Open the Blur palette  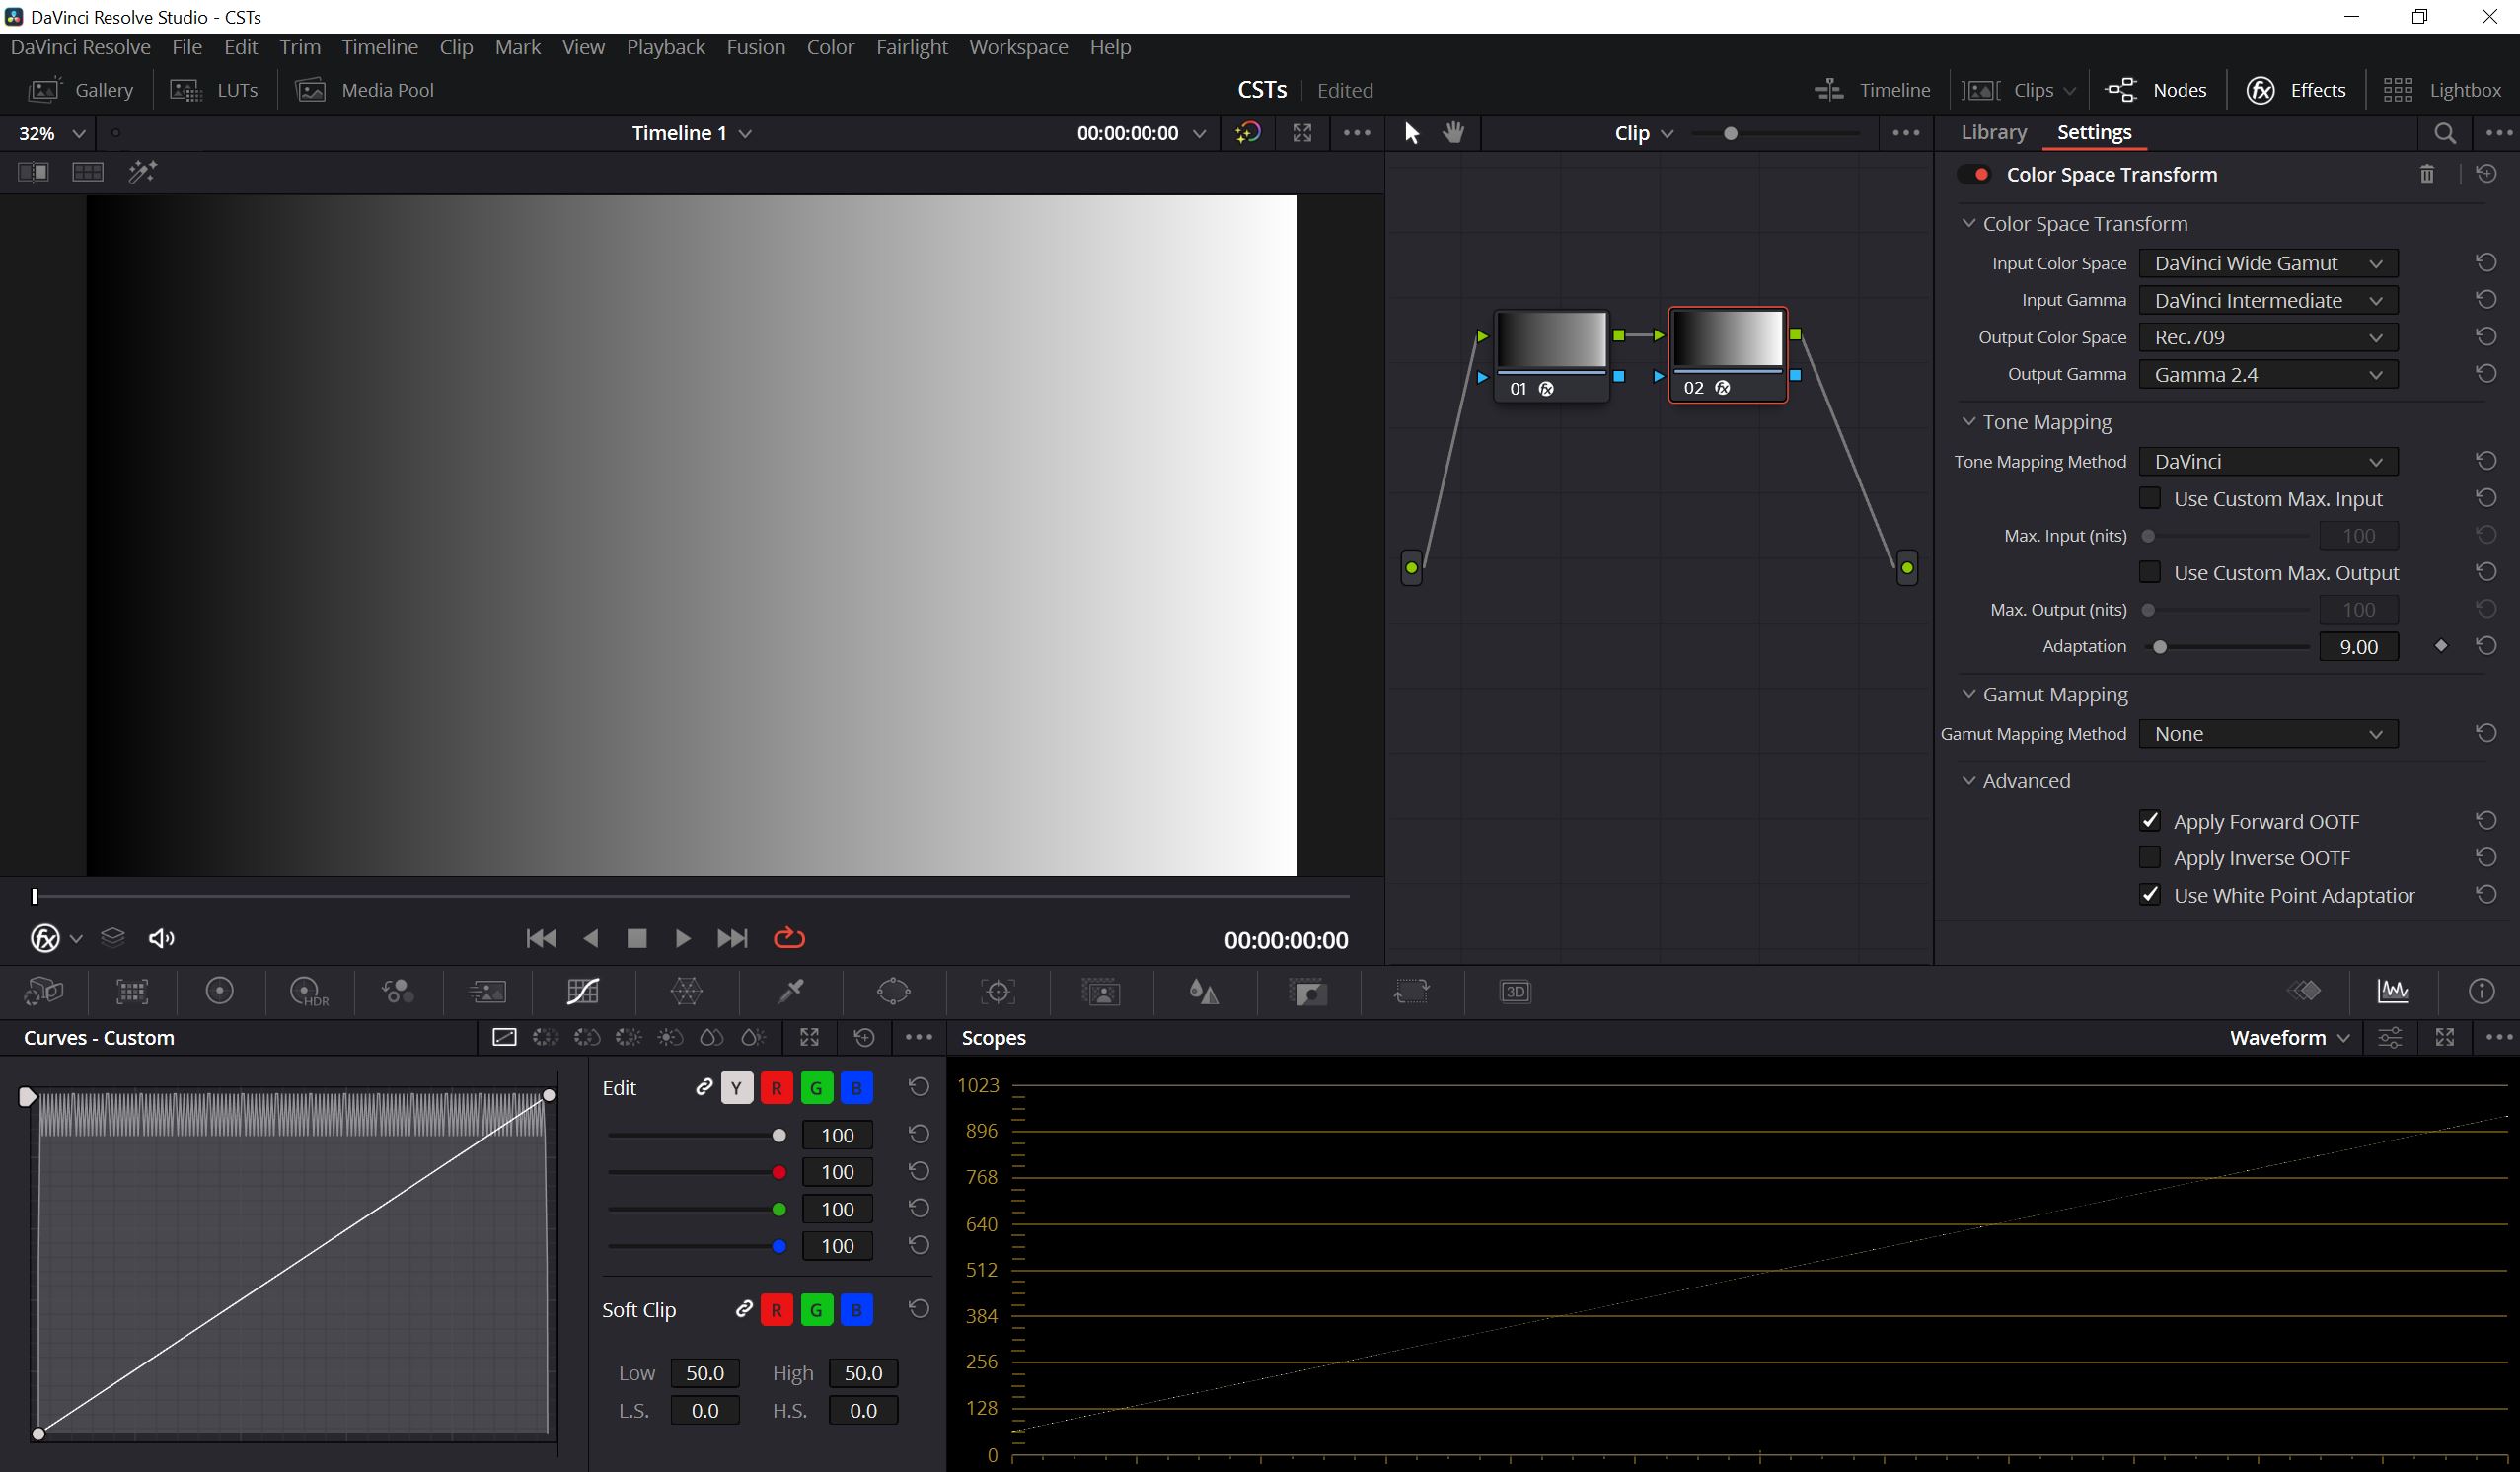tap(1204, 991)
